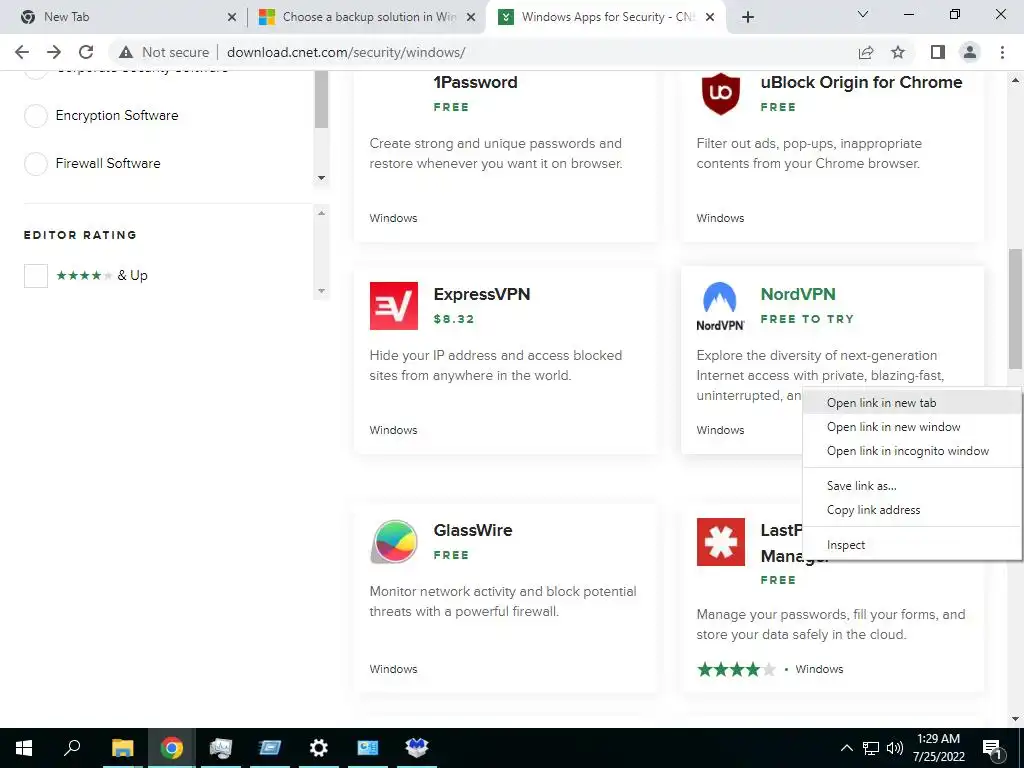Select Save link as... from context menu
Viewport: 1024px width, 768px height.
click(x=912, y=486)
